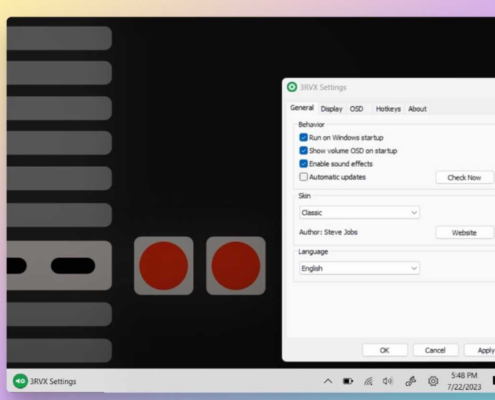Click the settings gear tray icon
Viewport: 495px width, 400px height.
(x=433, y=381)
